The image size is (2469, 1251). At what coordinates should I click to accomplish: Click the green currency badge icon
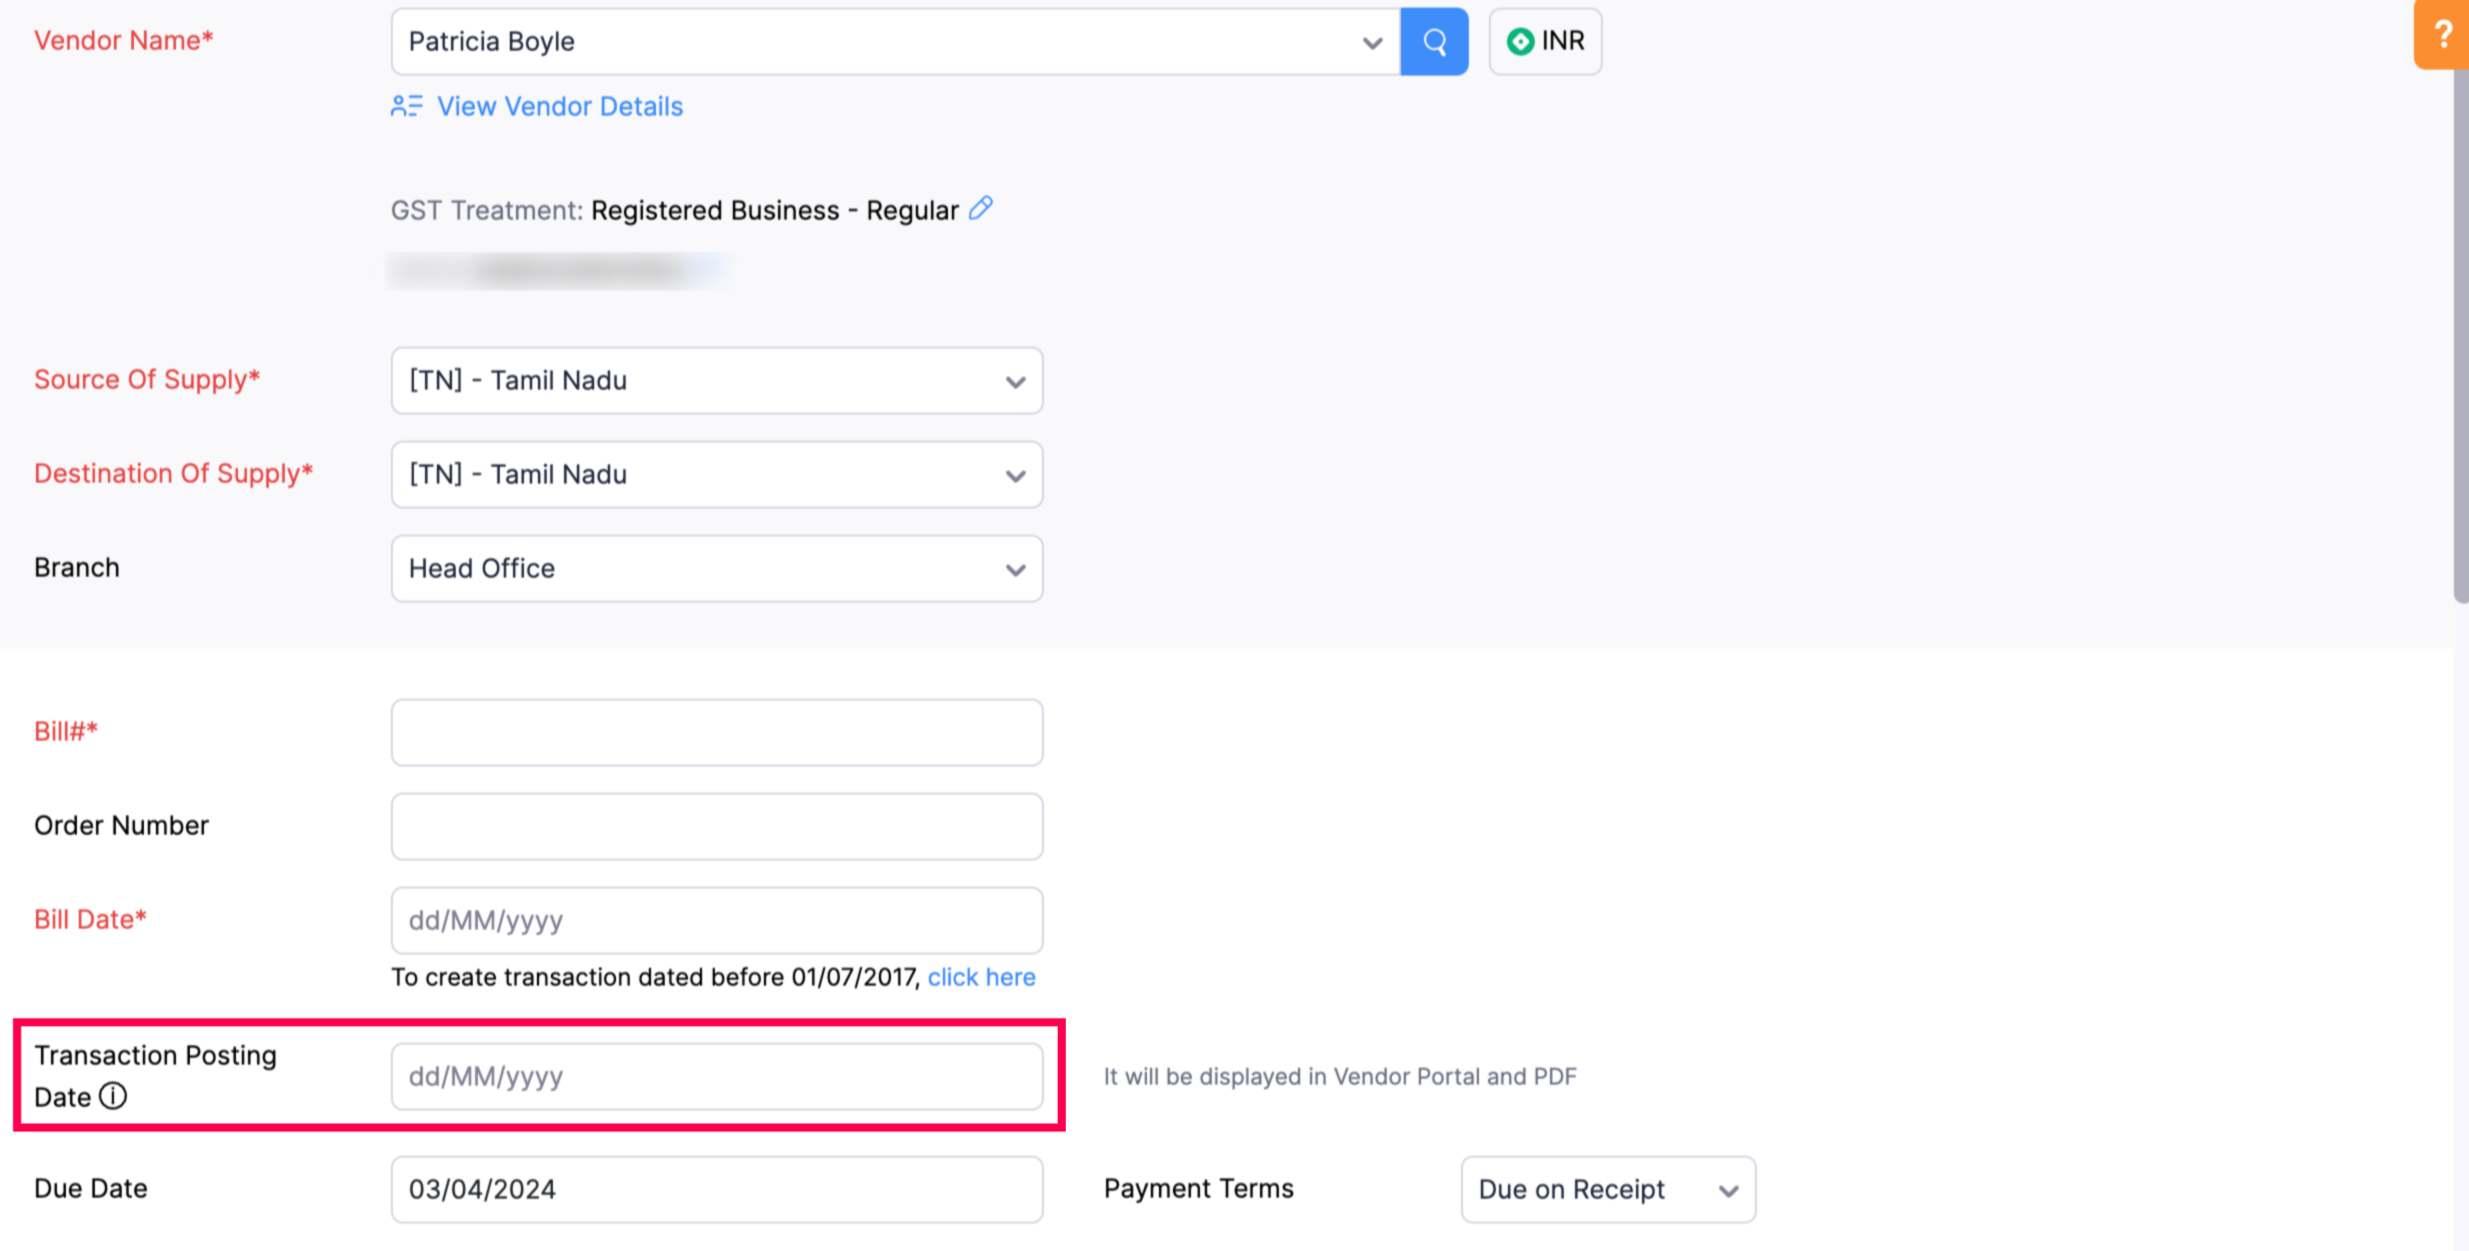tap(1520, 41)
